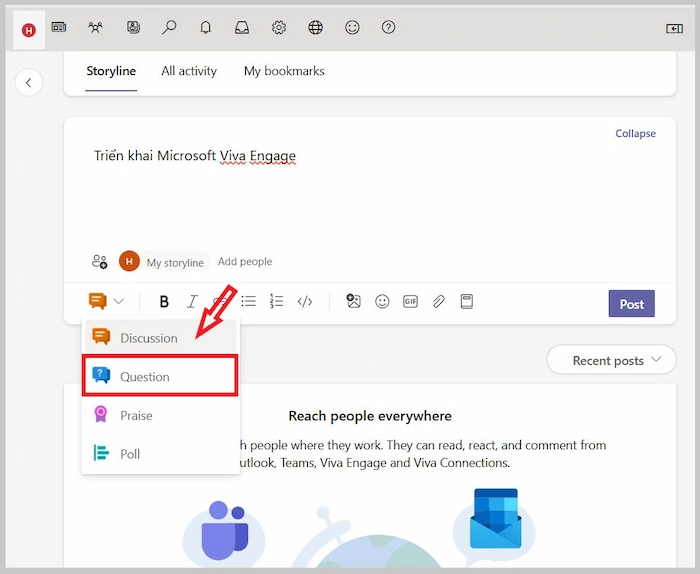
Task: Click the Teams logo illustration
Action: tap(225, 530)
